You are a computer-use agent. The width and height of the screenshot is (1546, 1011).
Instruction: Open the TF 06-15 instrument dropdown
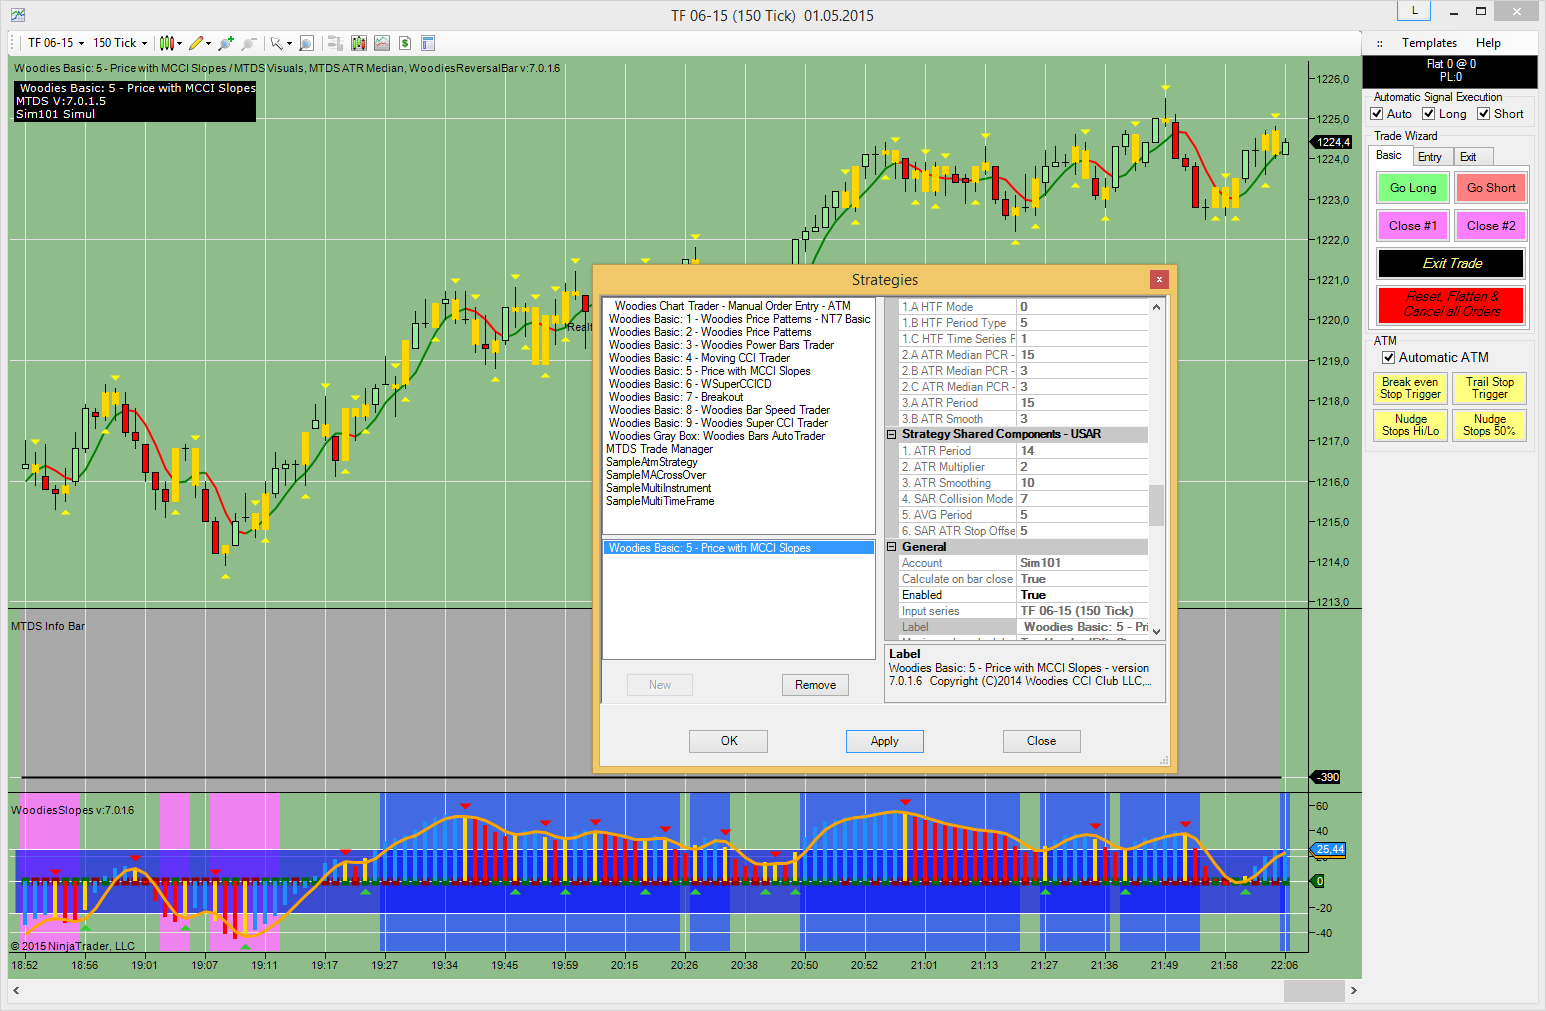coord(56,43)
